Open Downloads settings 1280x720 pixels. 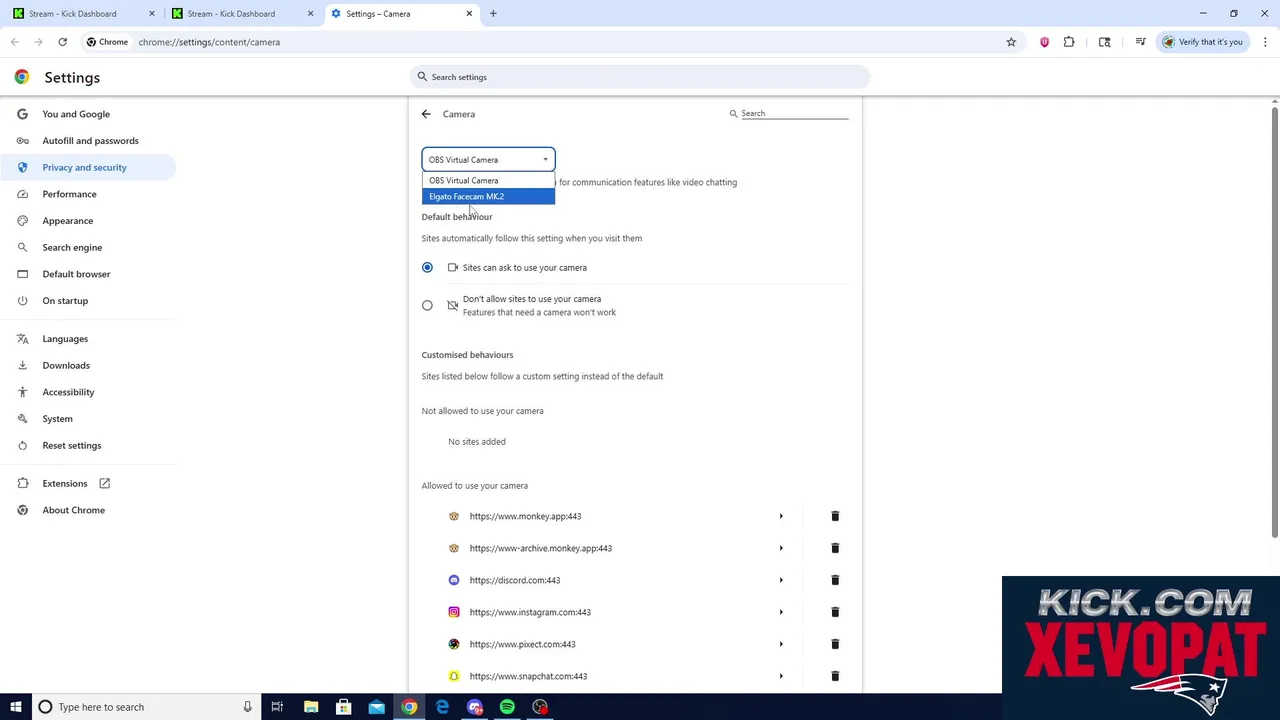point(88,365)
